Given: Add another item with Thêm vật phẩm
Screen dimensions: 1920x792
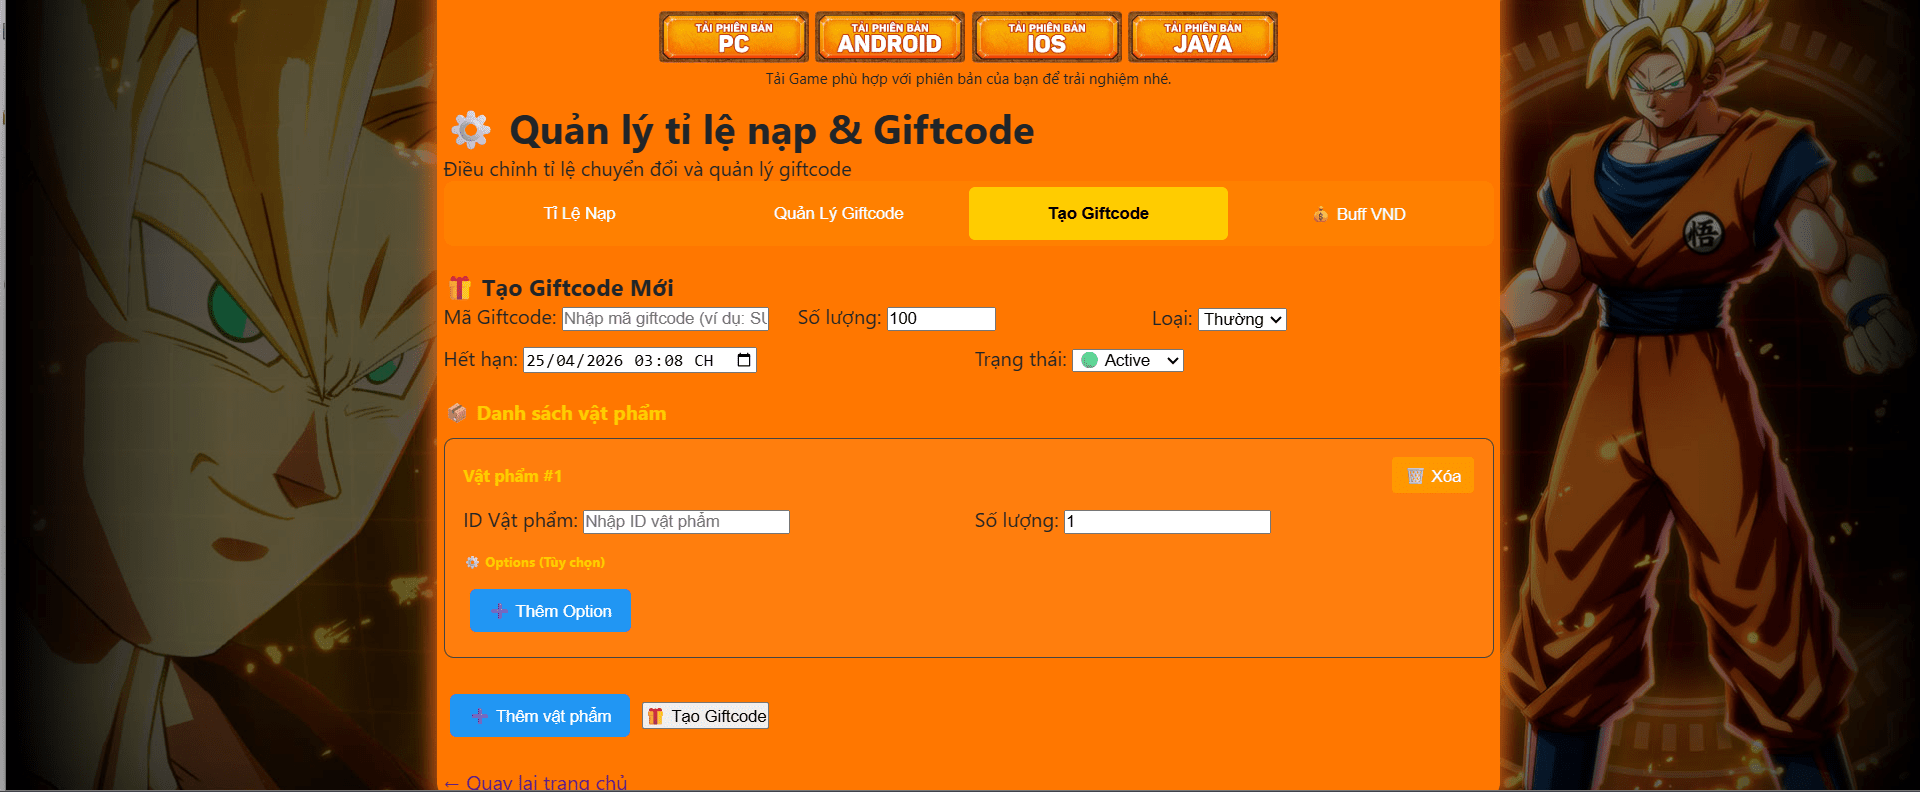Looking at the screenshot, I should (x=539, y=716).
